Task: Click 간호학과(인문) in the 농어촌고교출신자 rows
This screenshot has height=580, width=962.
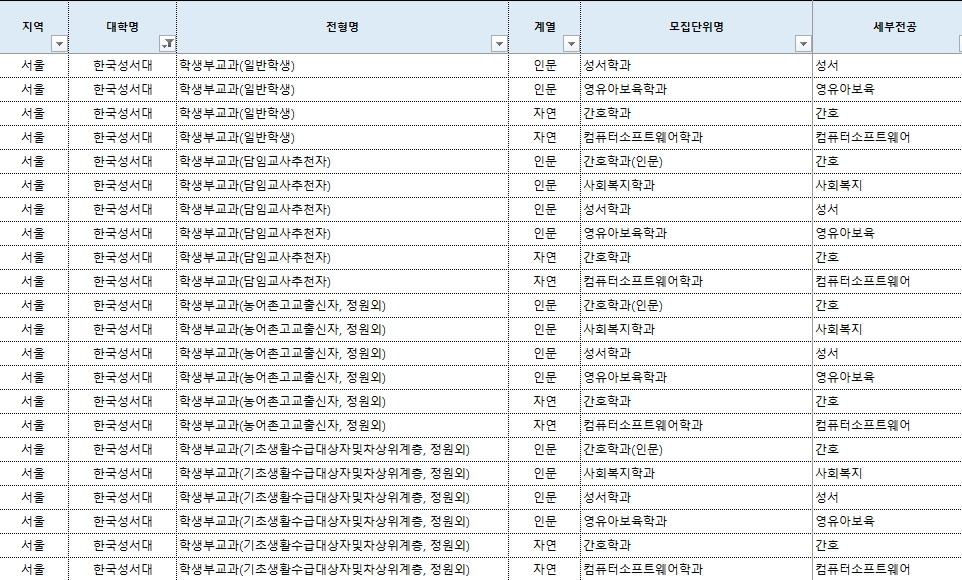Action: 622,305
